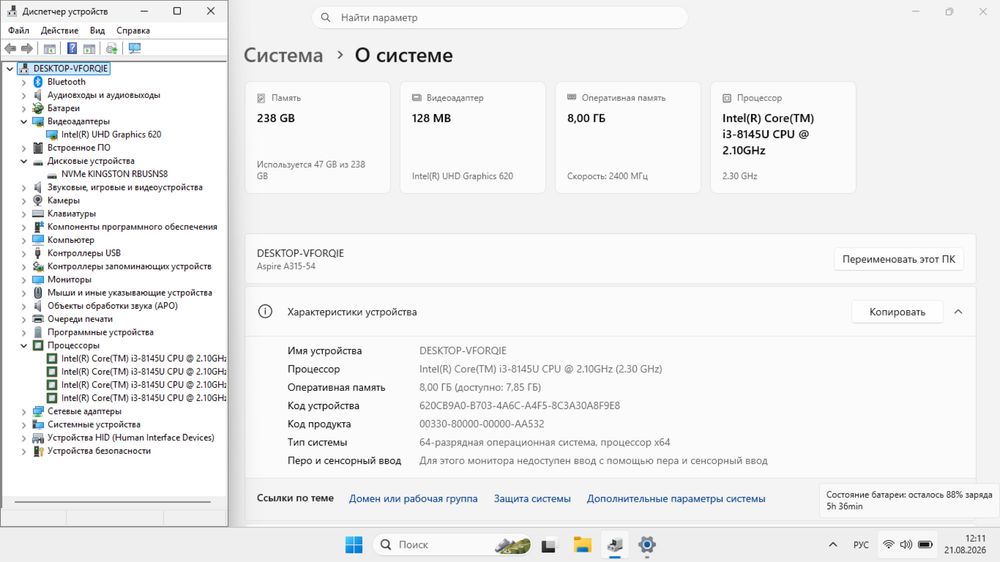Click the Aspire A315-54 model text
This screenshot has width=1000, height=562.
coord(286,266)
